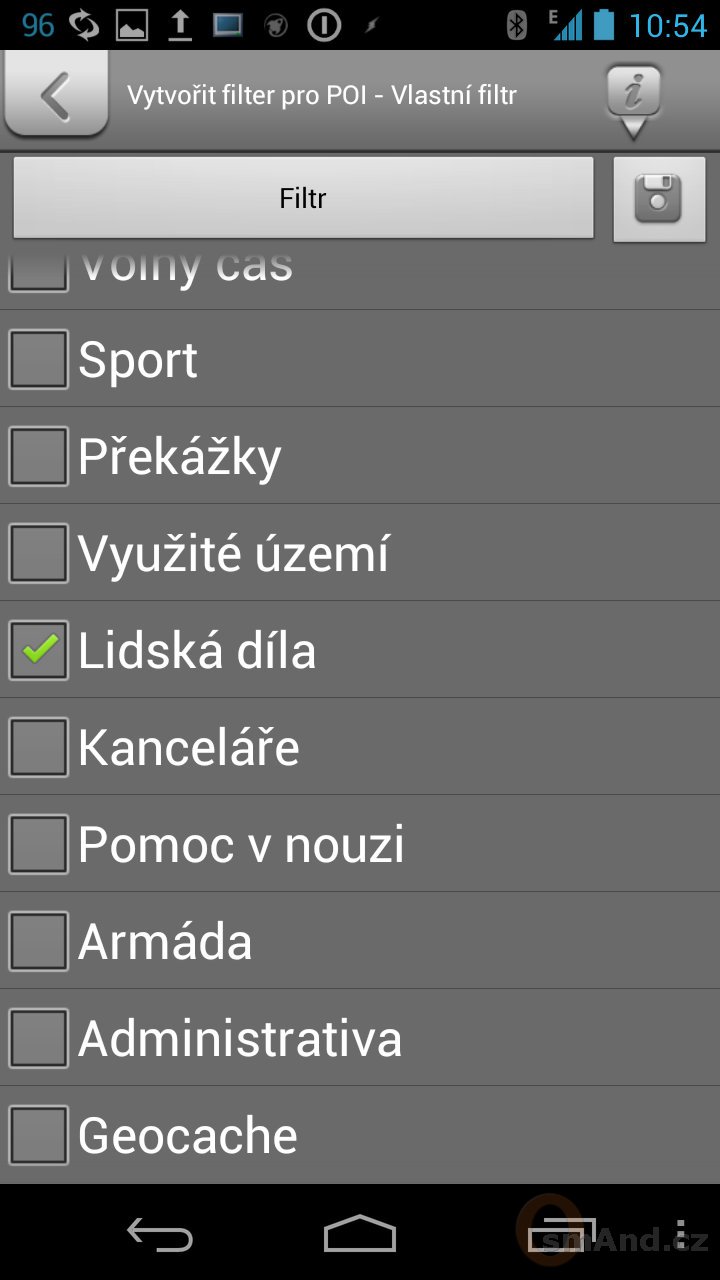The height and width of the screenshot is (1280, 720).
Task: Tap the sync icon in status bar
Action: pyautogui.click(x=84, y=25)
